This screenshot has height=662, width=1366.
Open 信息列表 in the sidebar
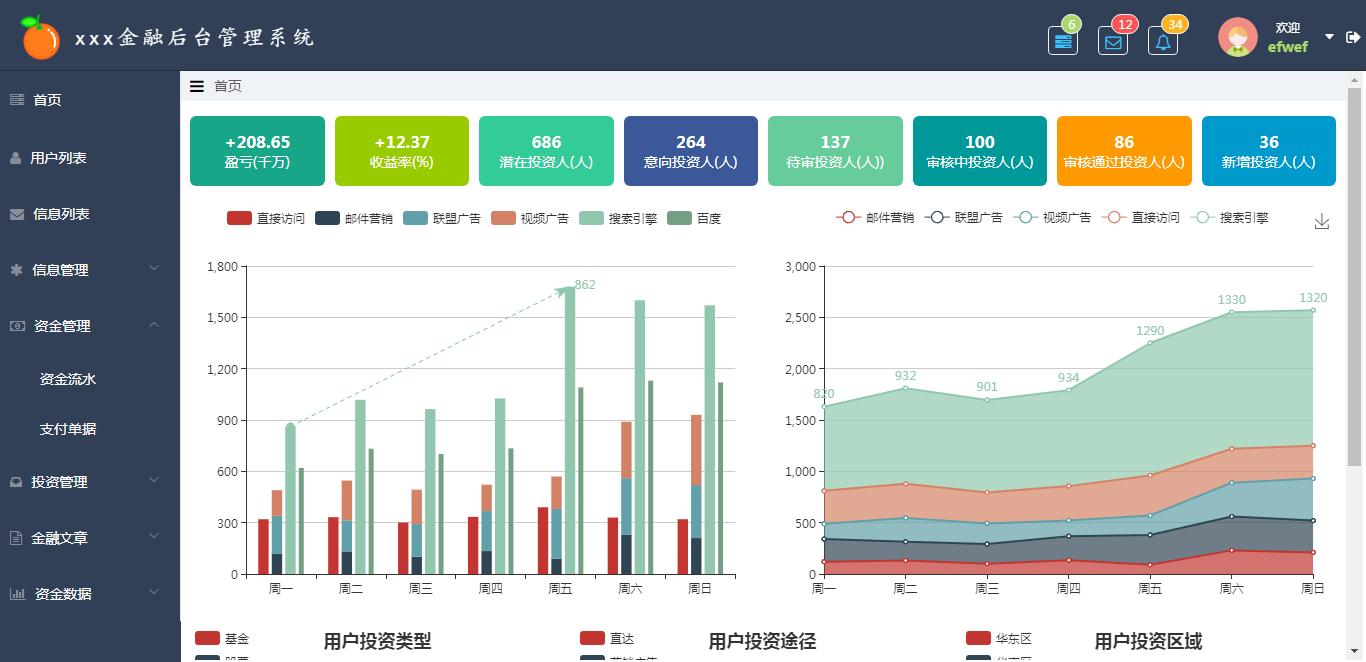[x=61, y=214]
